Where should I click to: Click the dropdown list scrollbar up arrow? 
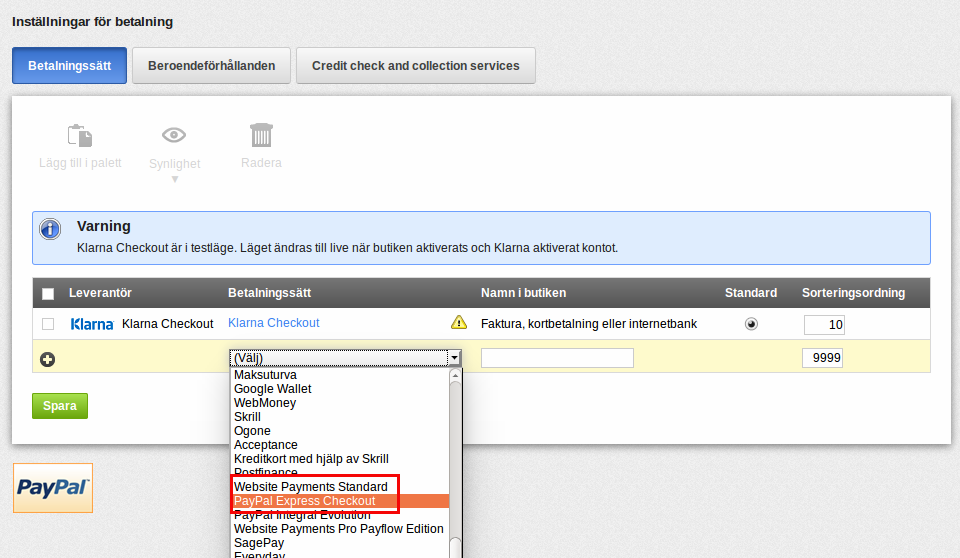tap(455, 375)
